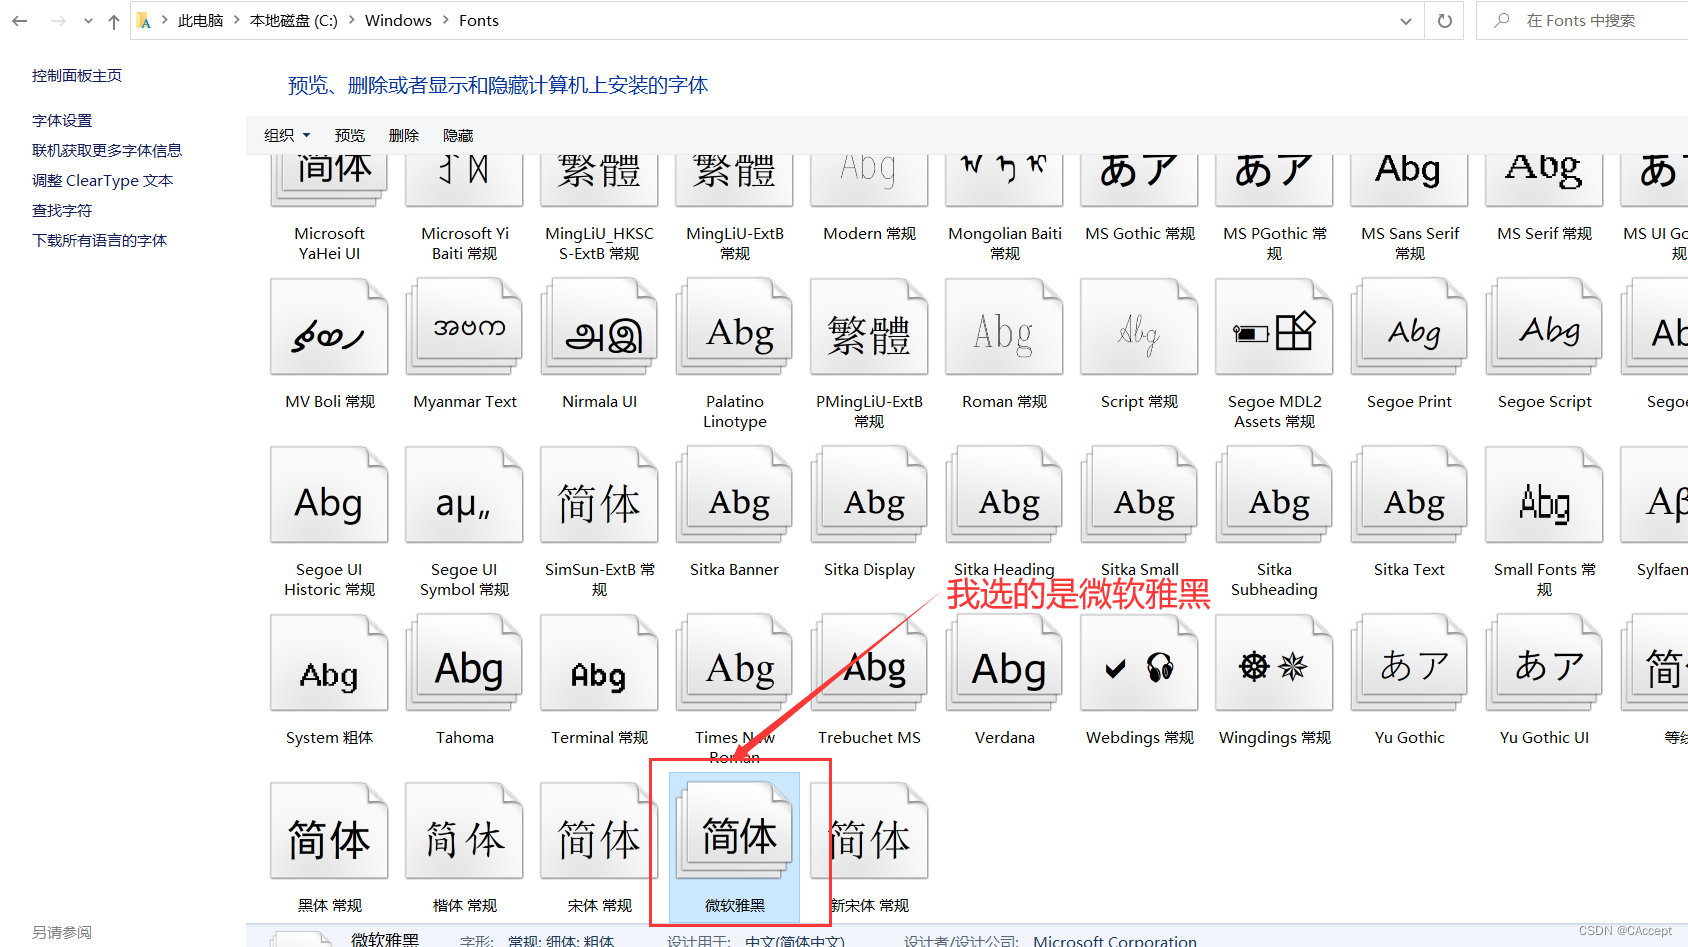Select the Script font icon
This screenshot has width=1688, height=947.
click(1139, 327)
